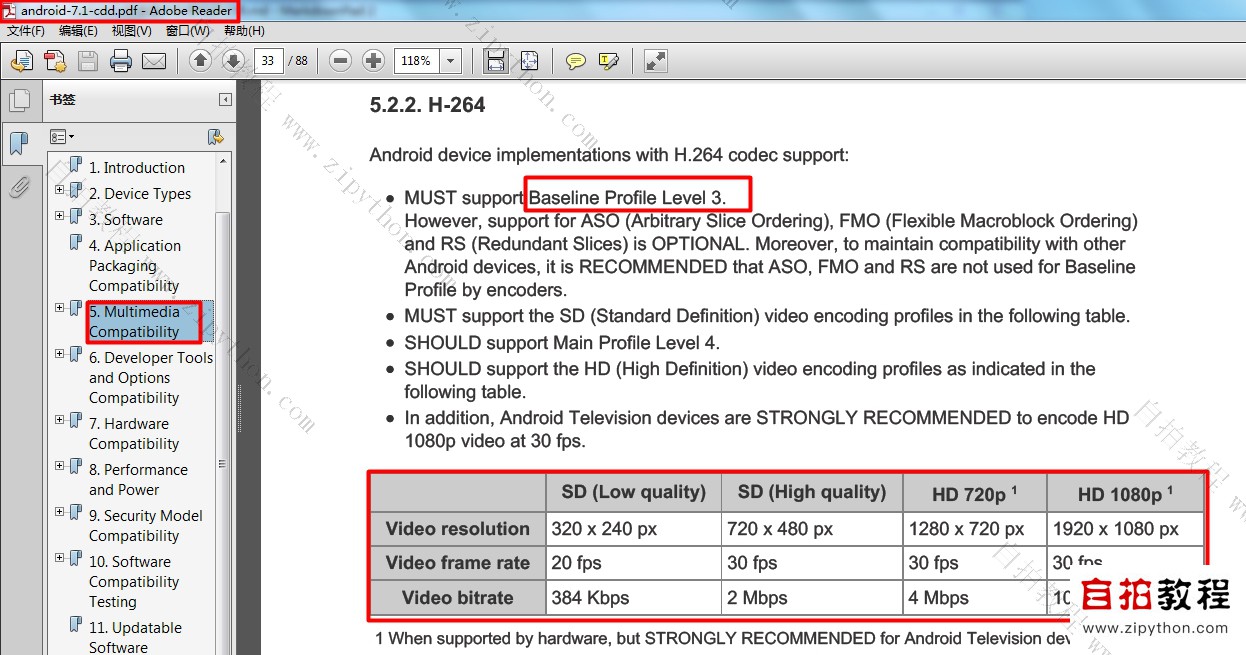1246x655 pixels.
Task: Jump to the '2. Device Types' bookmark
Action: (x=140, y=194)
